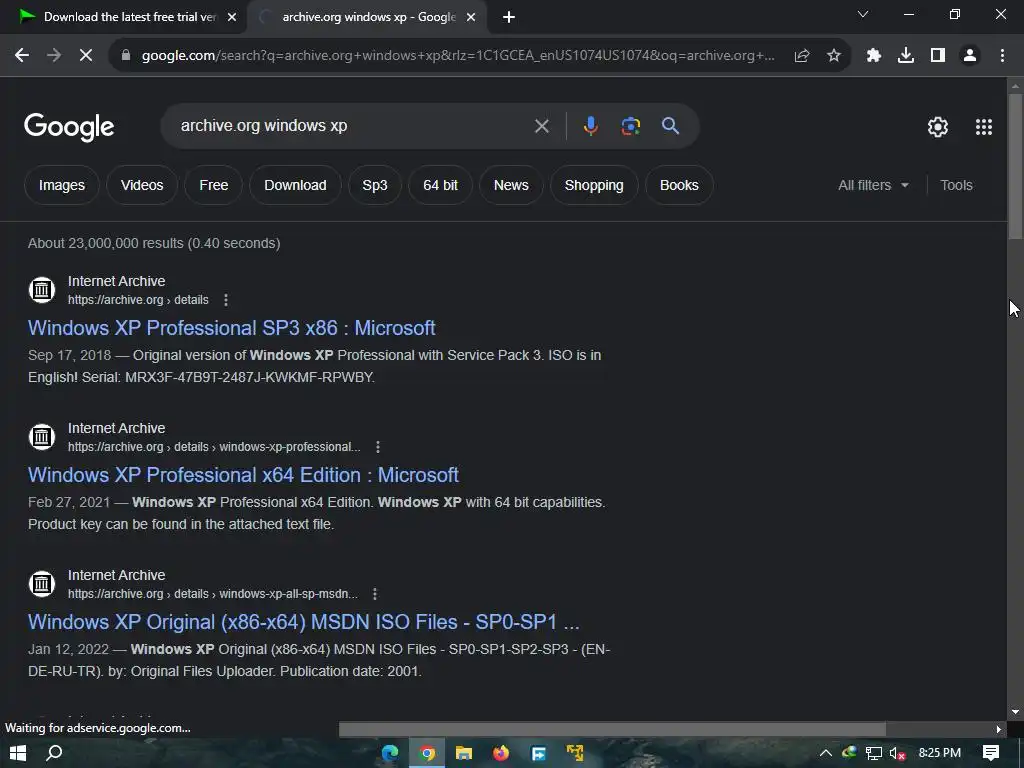Show hidden system tray icons
Screen dimensions: 1024x768
[x=825, y=753]
